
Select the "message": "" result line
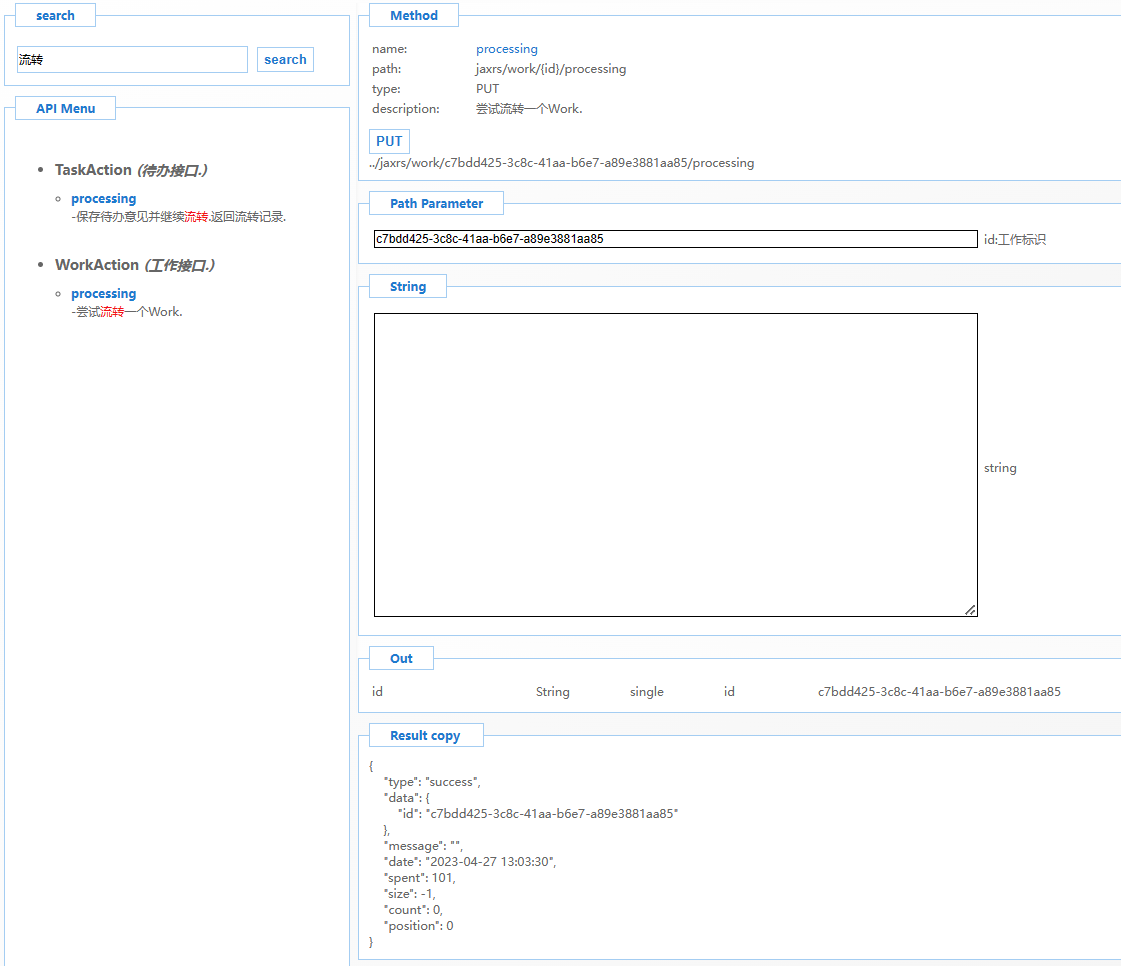423,846
